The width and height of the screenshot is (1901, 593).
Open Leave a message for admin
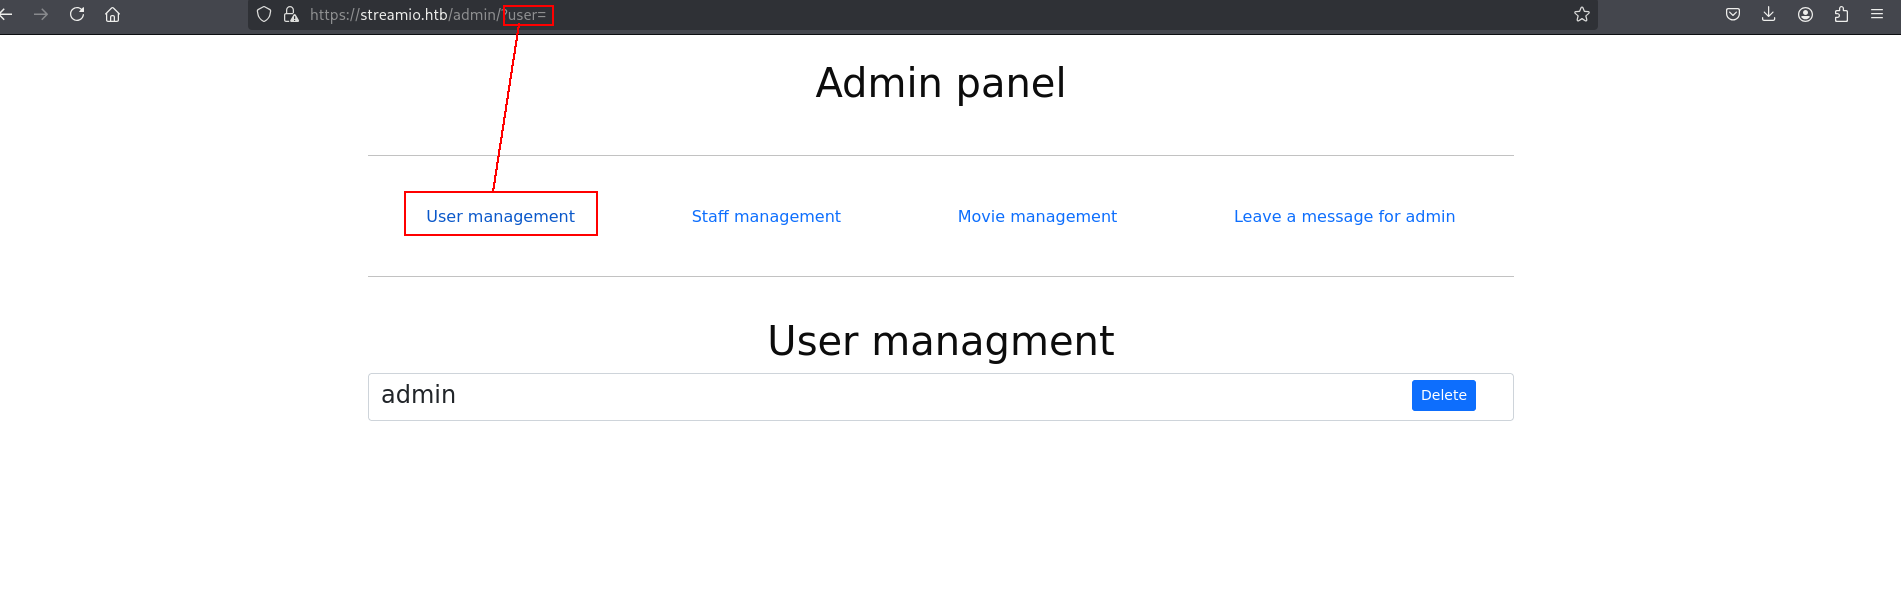point(1344,216)
